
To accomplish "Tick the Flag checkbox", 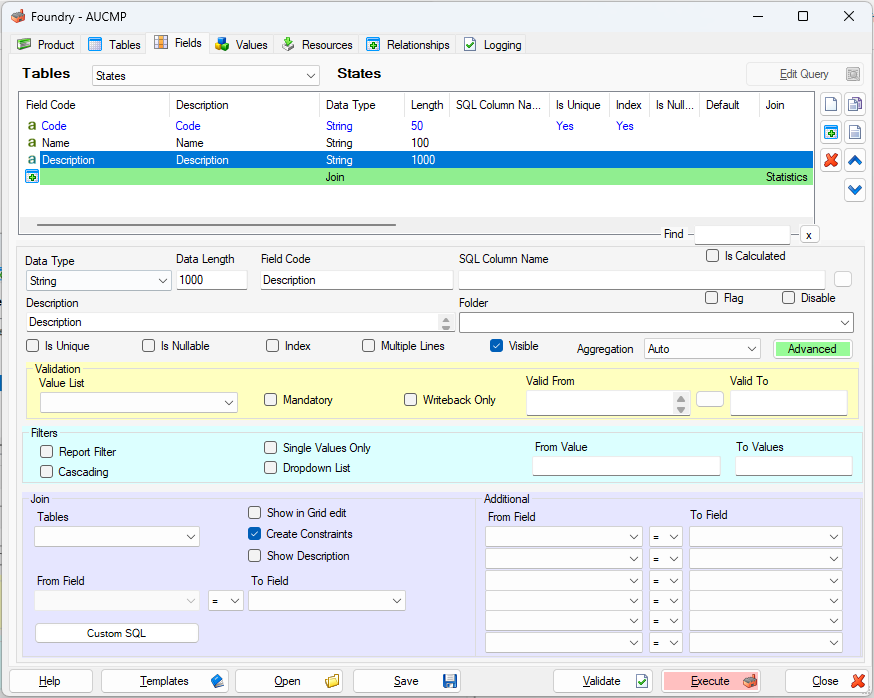I will pyautogui.click(x=711, y=298).
